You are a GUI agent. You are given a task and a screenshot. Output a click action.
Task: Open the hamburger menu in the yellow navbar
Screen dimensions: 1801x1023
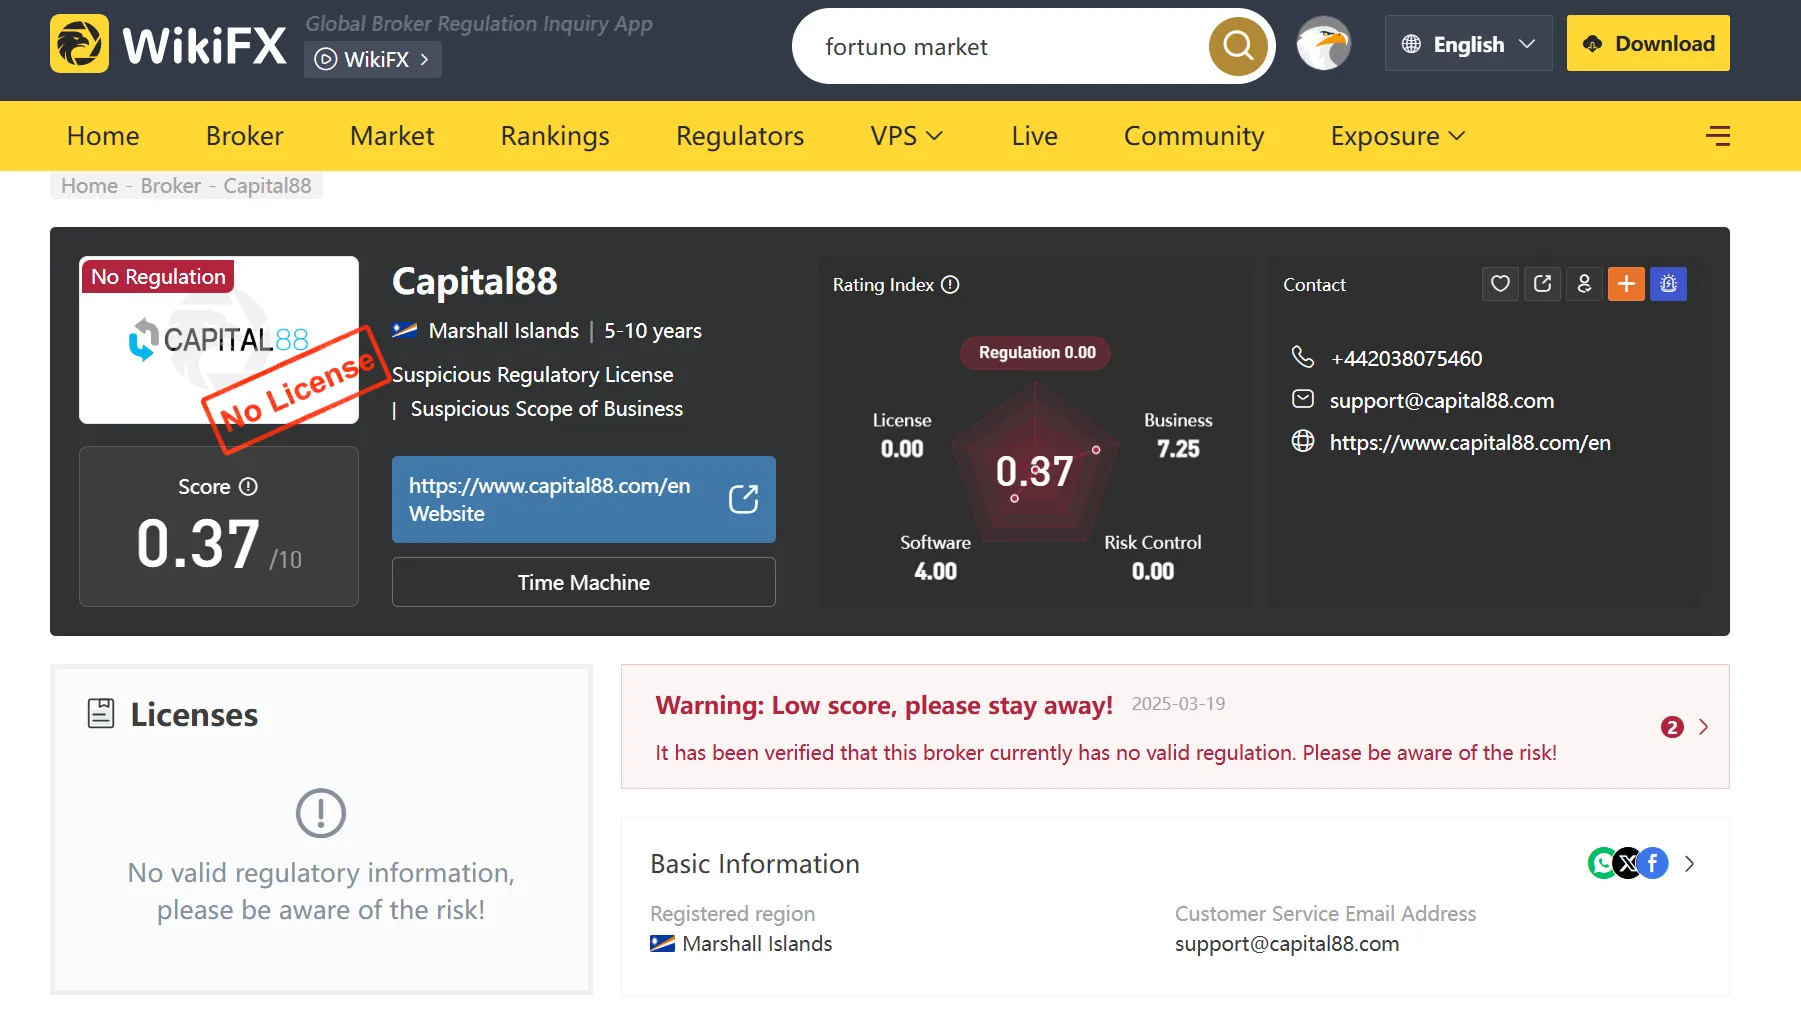tap(1718, 136)
